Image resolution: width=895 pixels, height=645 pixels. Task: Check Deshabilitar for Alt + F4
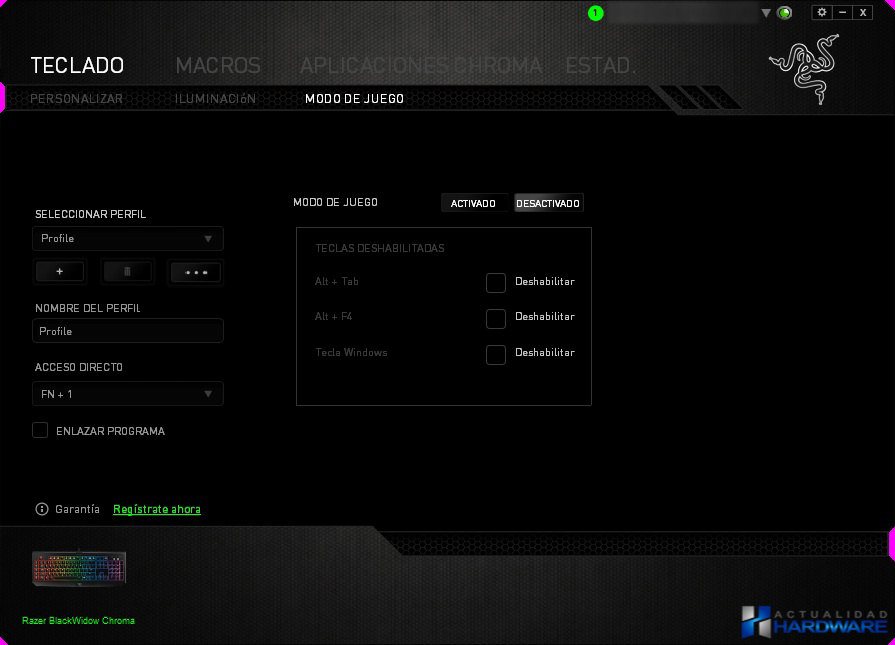495,318
